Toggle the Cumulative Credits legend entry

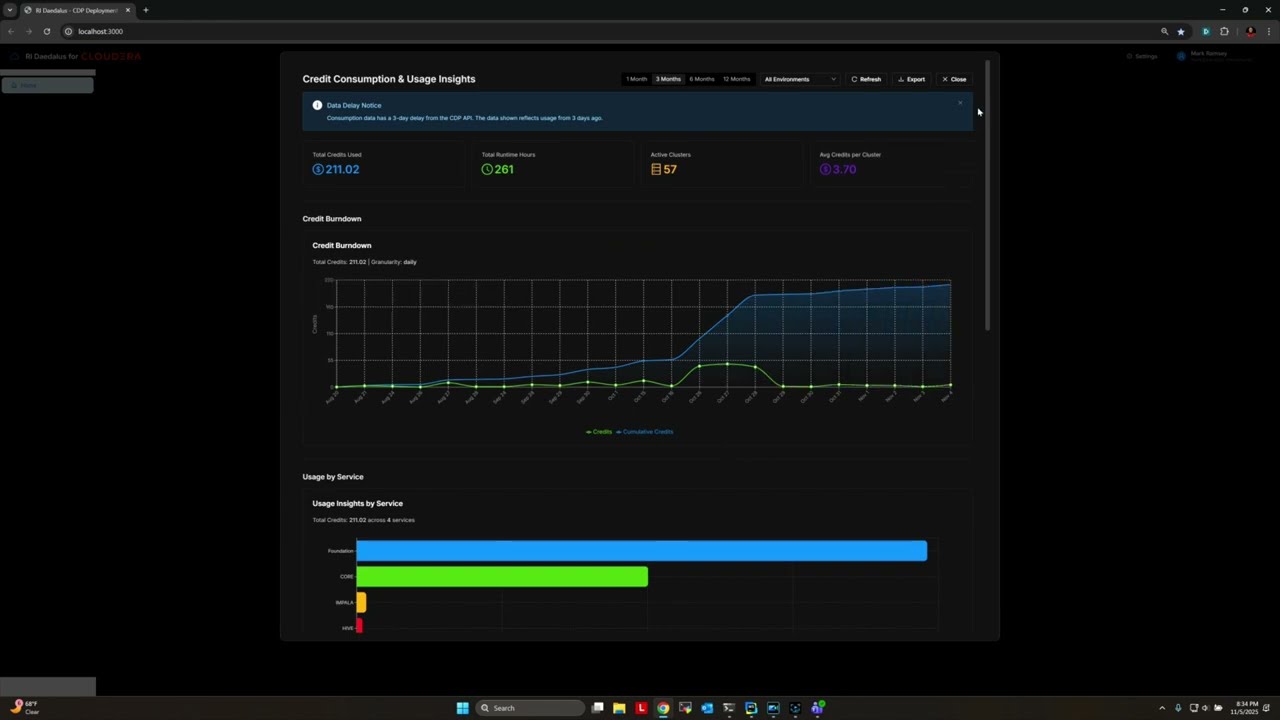tap(645, 432)
